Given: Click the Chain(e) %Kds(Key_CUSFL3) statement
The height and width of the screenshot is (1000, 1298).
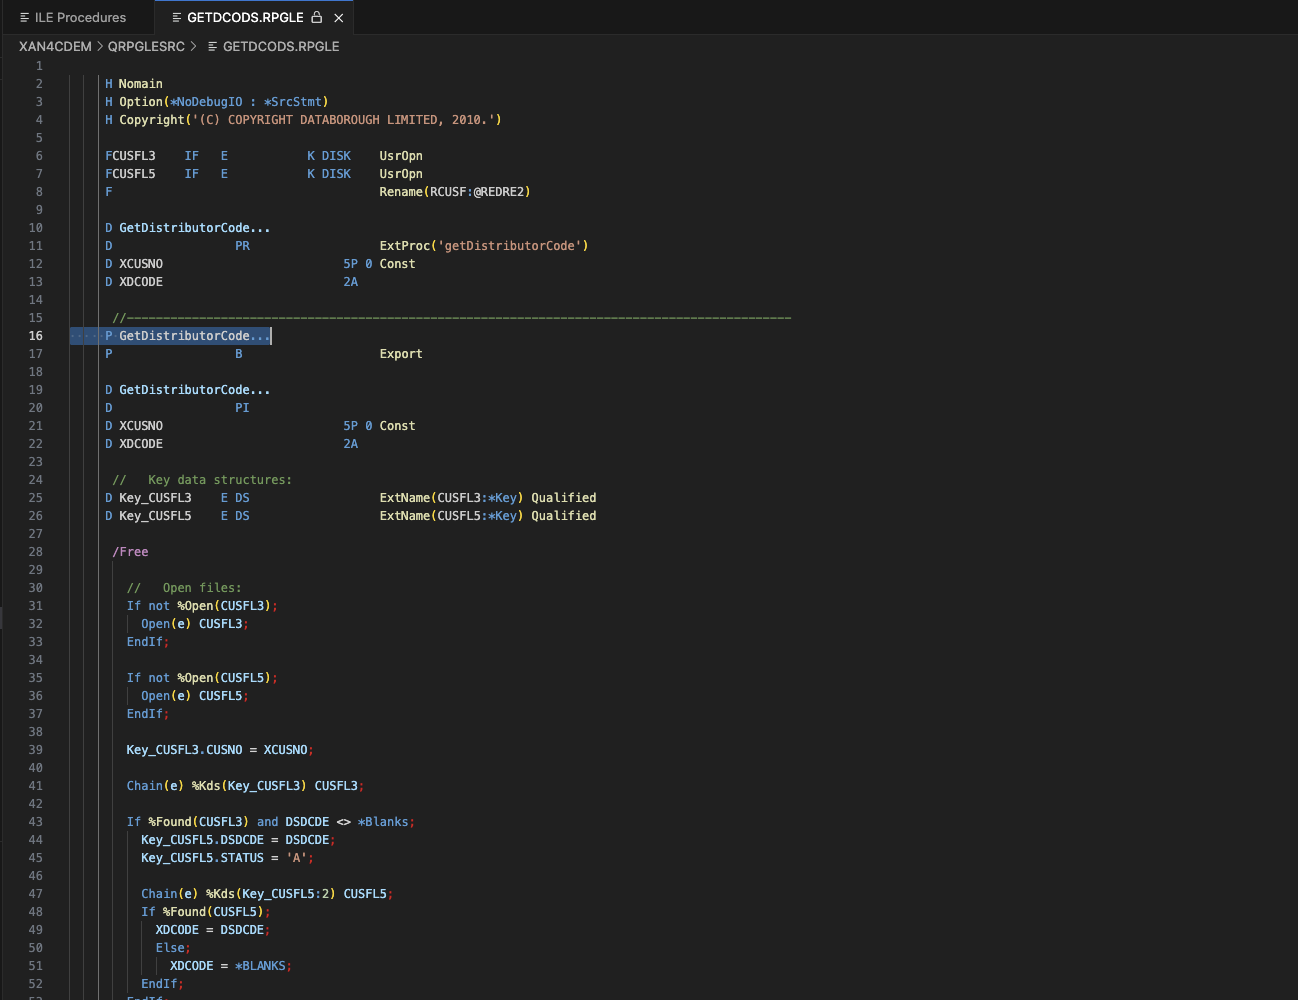Looking at the screenshot, I should tap(245, 786).
